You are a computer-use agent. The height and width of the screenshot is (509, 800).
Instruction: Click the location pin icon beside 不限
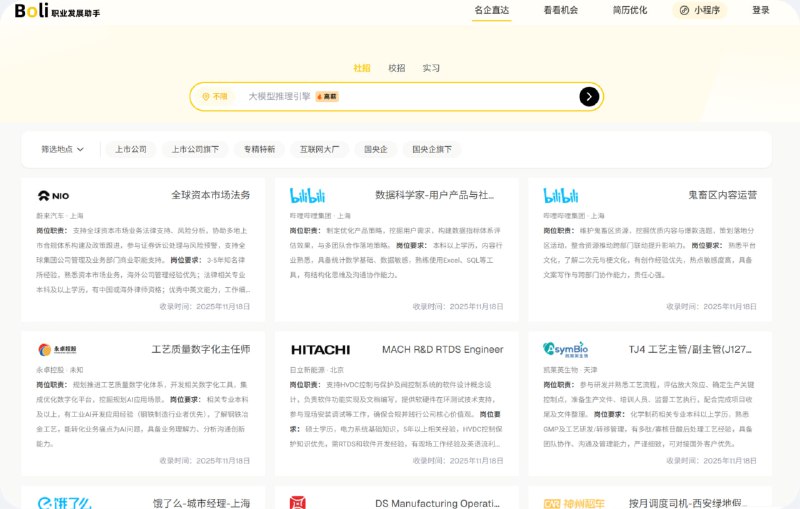pos(206,96)
